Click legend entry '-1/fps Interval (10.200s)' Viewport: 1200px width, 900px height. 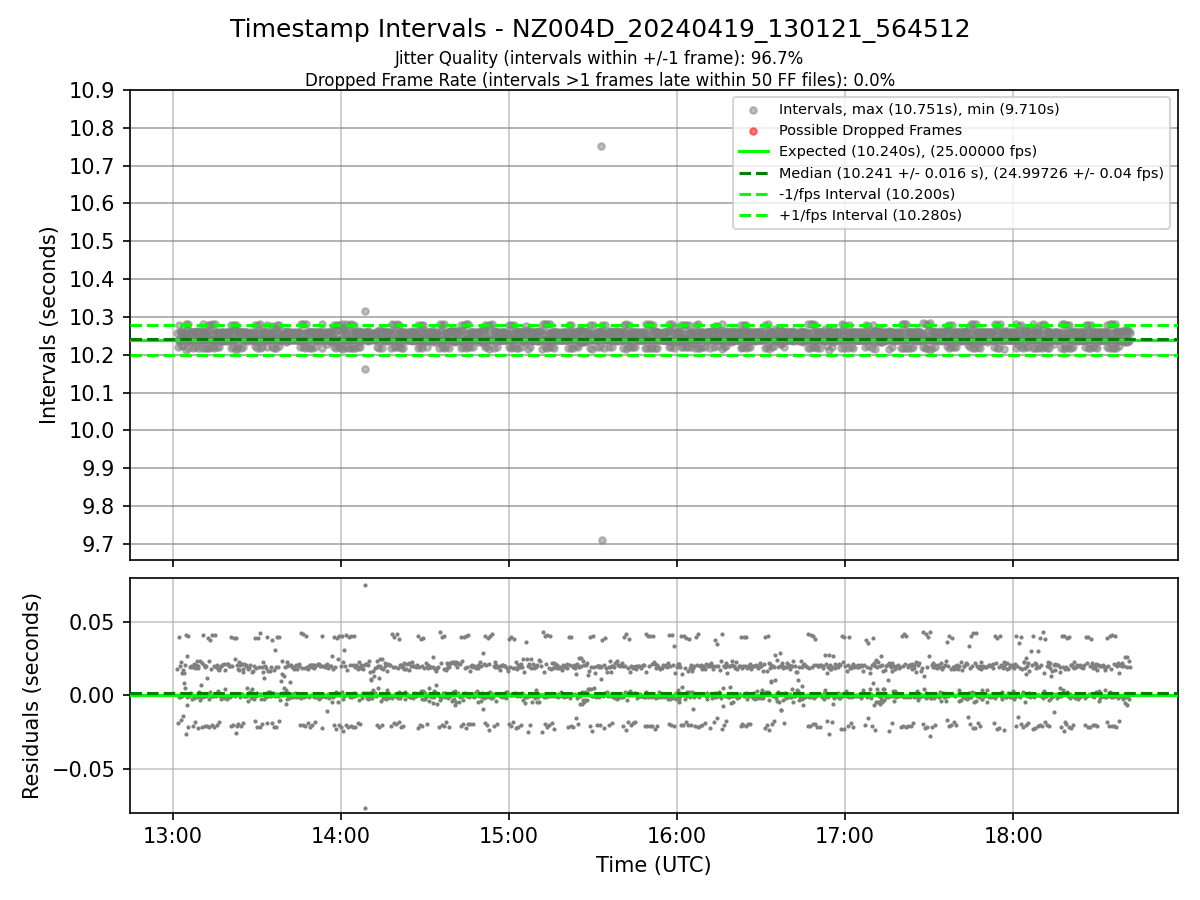click(867, 194)
